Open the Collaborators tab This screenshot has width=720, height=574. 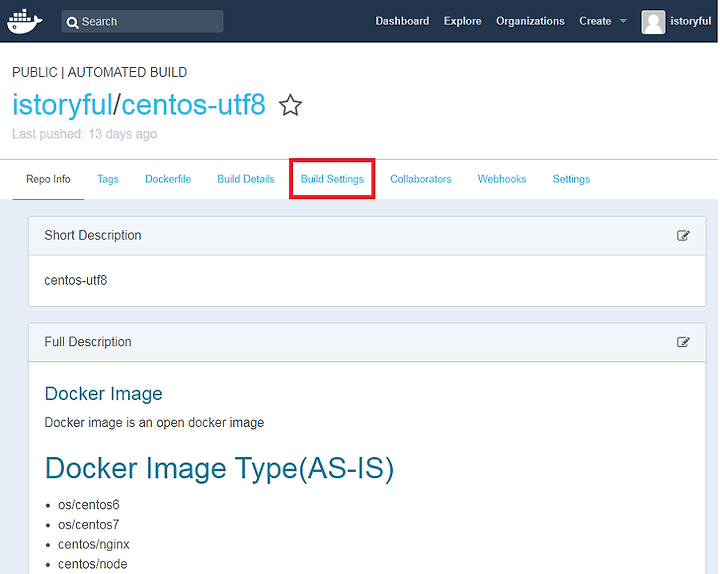(421, 179)
